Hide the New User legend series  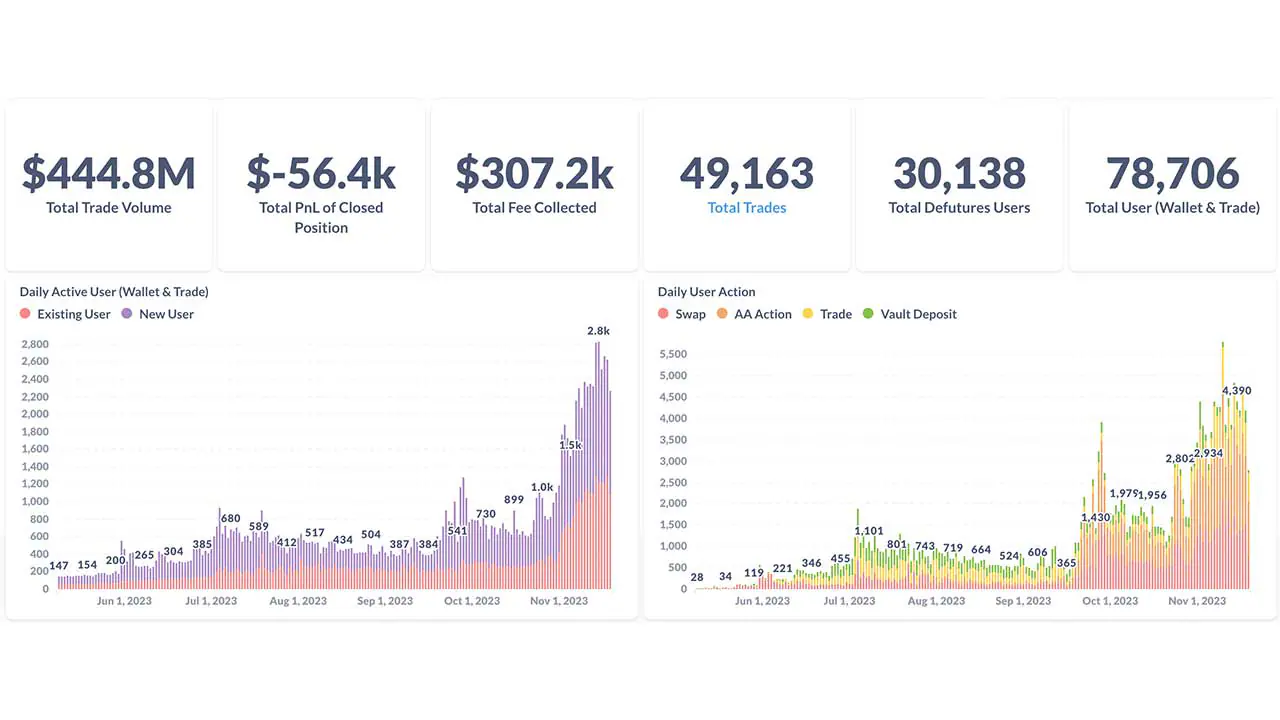(166, 314)
